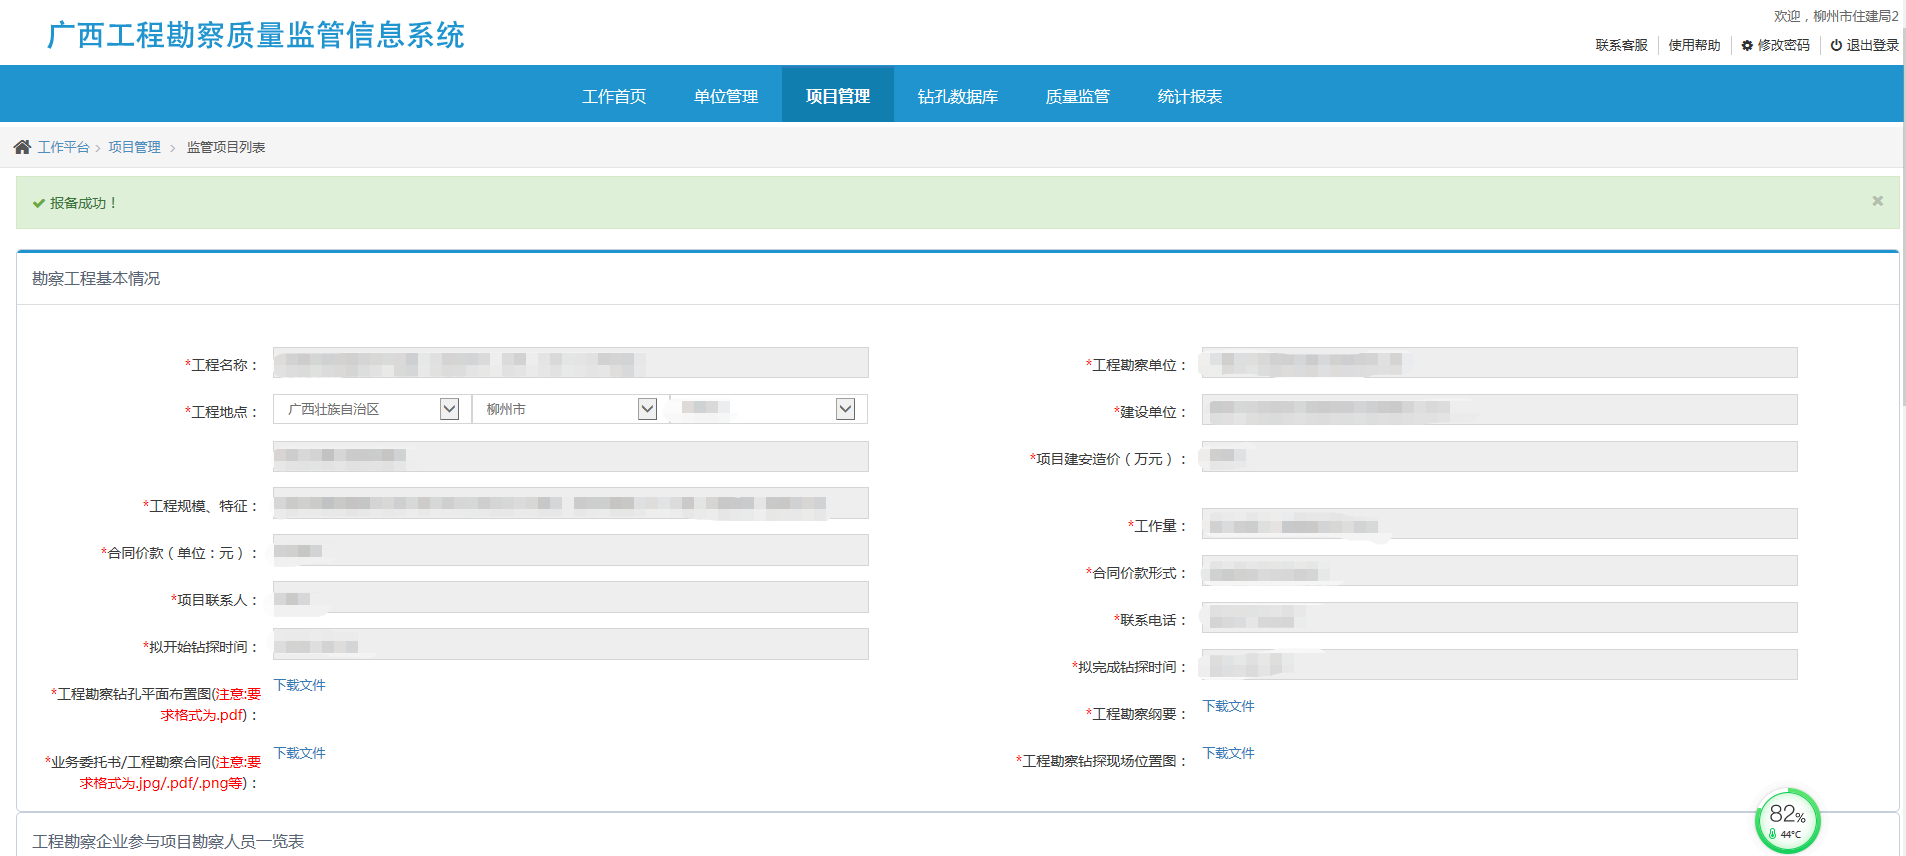1906x856 pixels.
Task: Download the 工程勘察纲要 file
Action: (1228, 706)
